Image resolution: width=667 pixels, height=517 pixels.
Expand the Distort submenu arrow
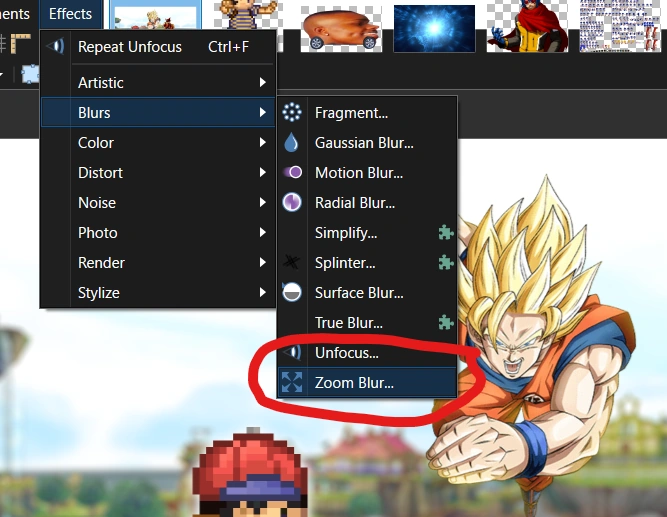coord(262,172)
